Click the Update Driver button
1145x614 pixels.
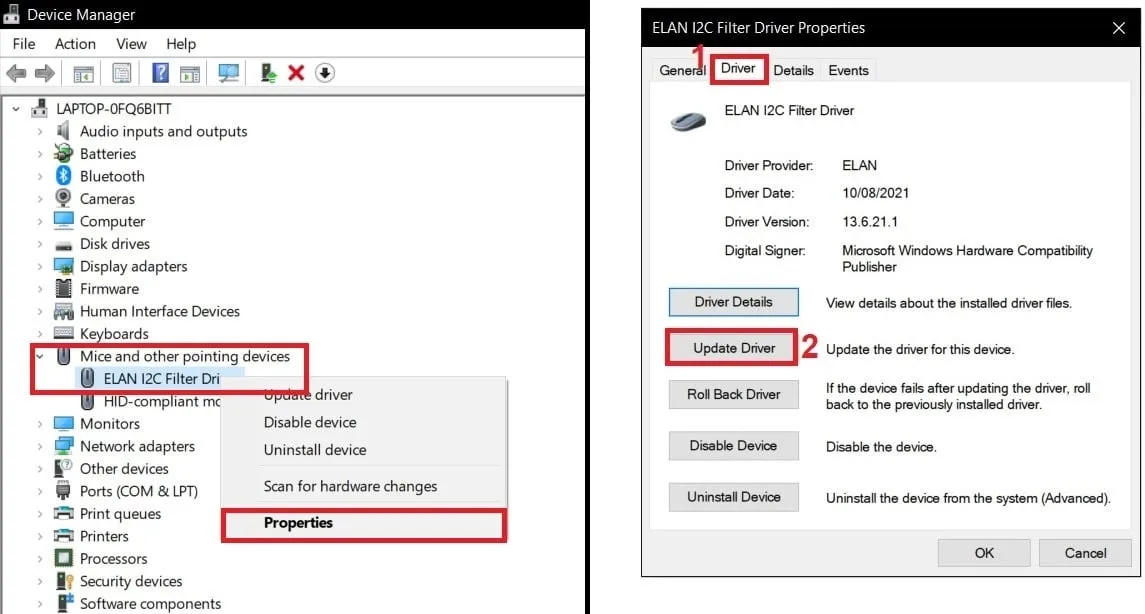733,347
